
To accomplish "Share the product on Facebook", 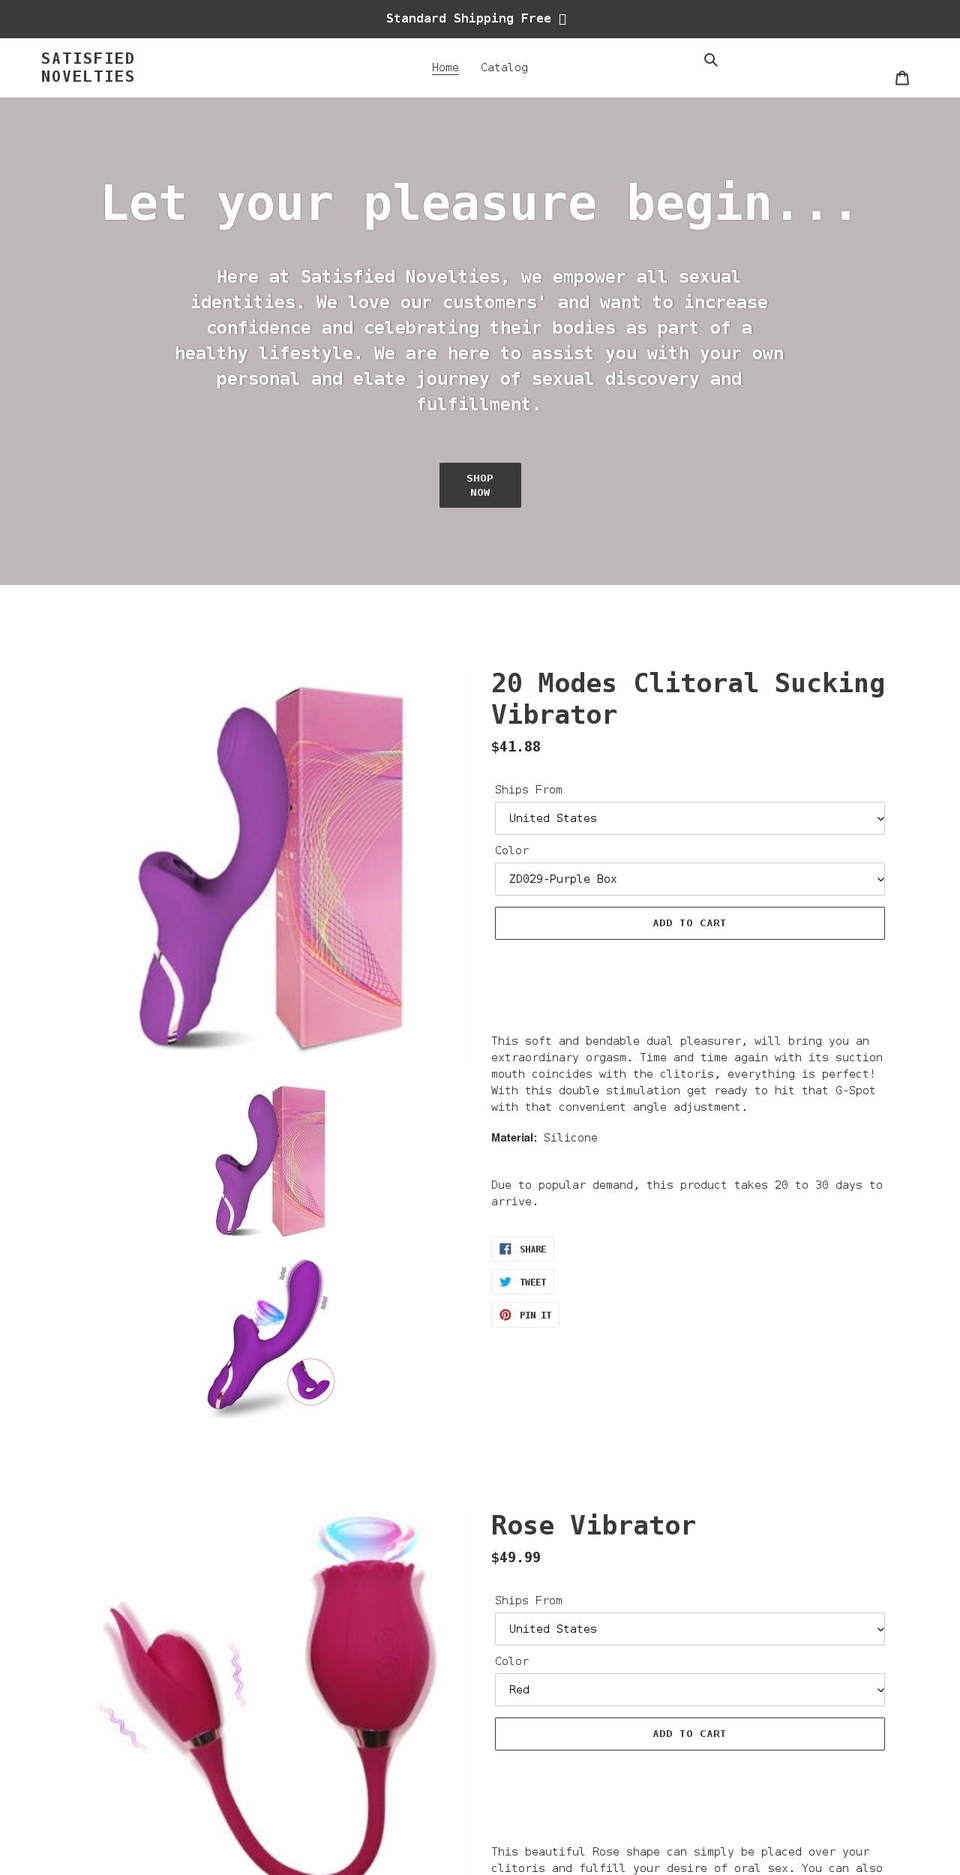I will point(522,1248).
